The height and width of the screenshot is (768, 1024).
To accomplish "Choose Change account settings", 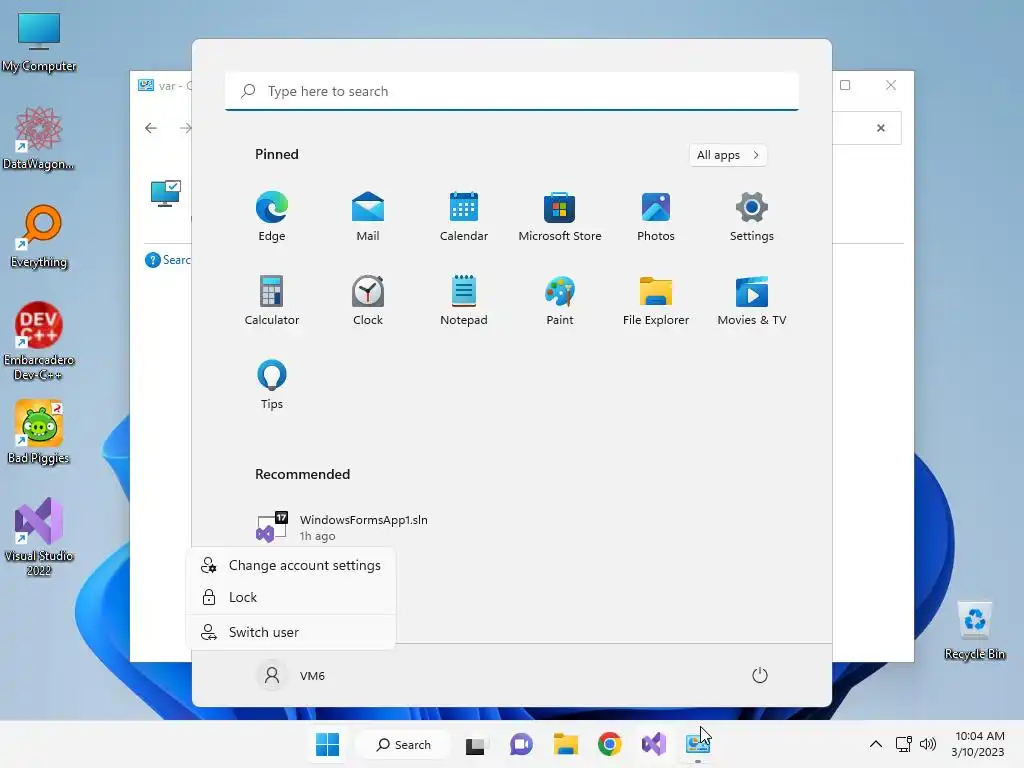I will click(x=291, y=566).
